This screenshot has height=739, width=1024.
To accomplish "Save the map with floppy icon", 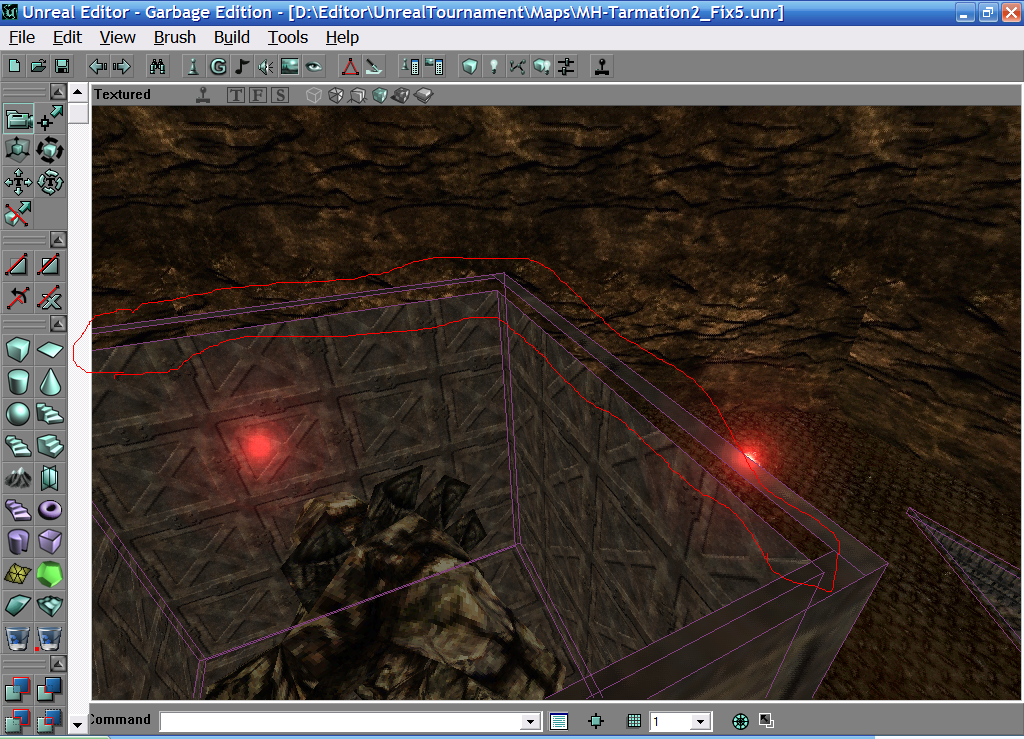I will (x=62, y=67).
